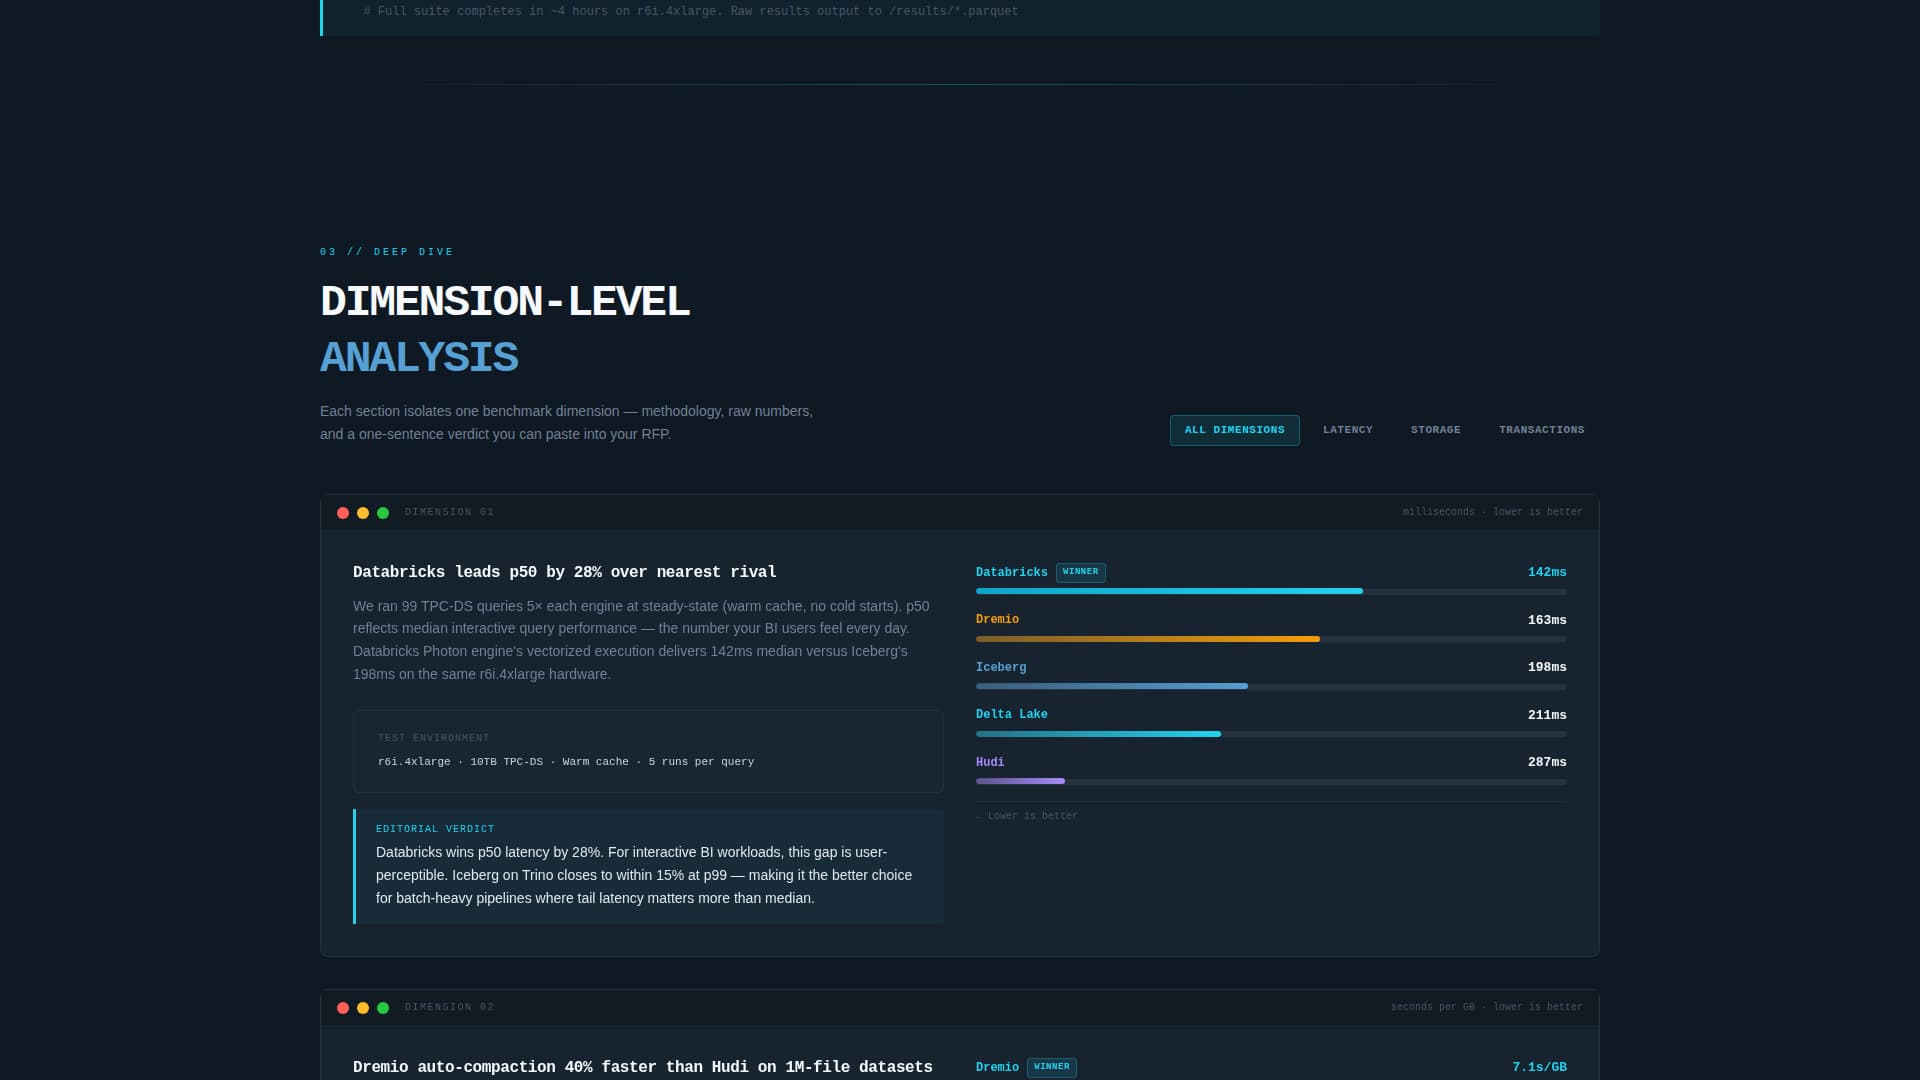The height and width of the screenshot is (1080, 1920).
Task: Click the Delta Lake engine label
Action: (x=1011, y=714)
